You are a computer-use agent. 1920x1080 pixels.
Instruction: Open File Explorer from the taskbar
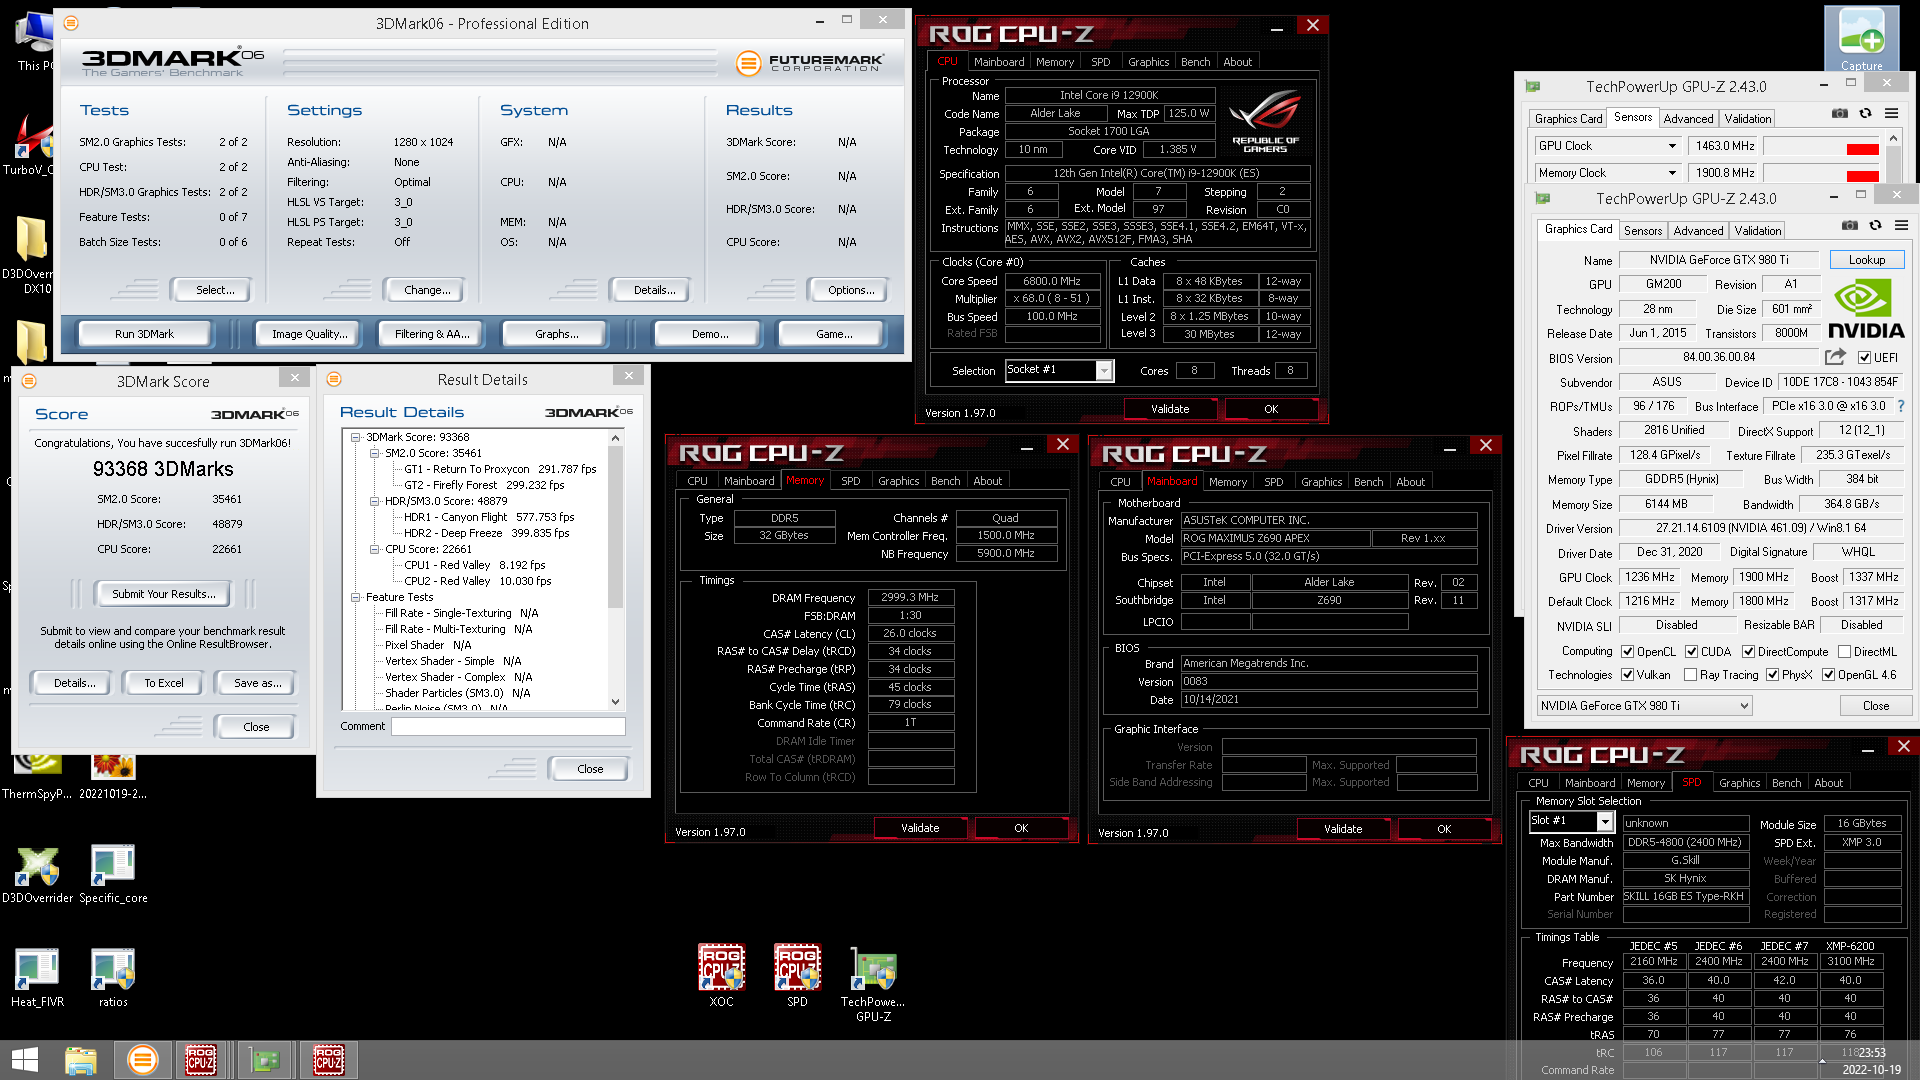[81, 1060]
